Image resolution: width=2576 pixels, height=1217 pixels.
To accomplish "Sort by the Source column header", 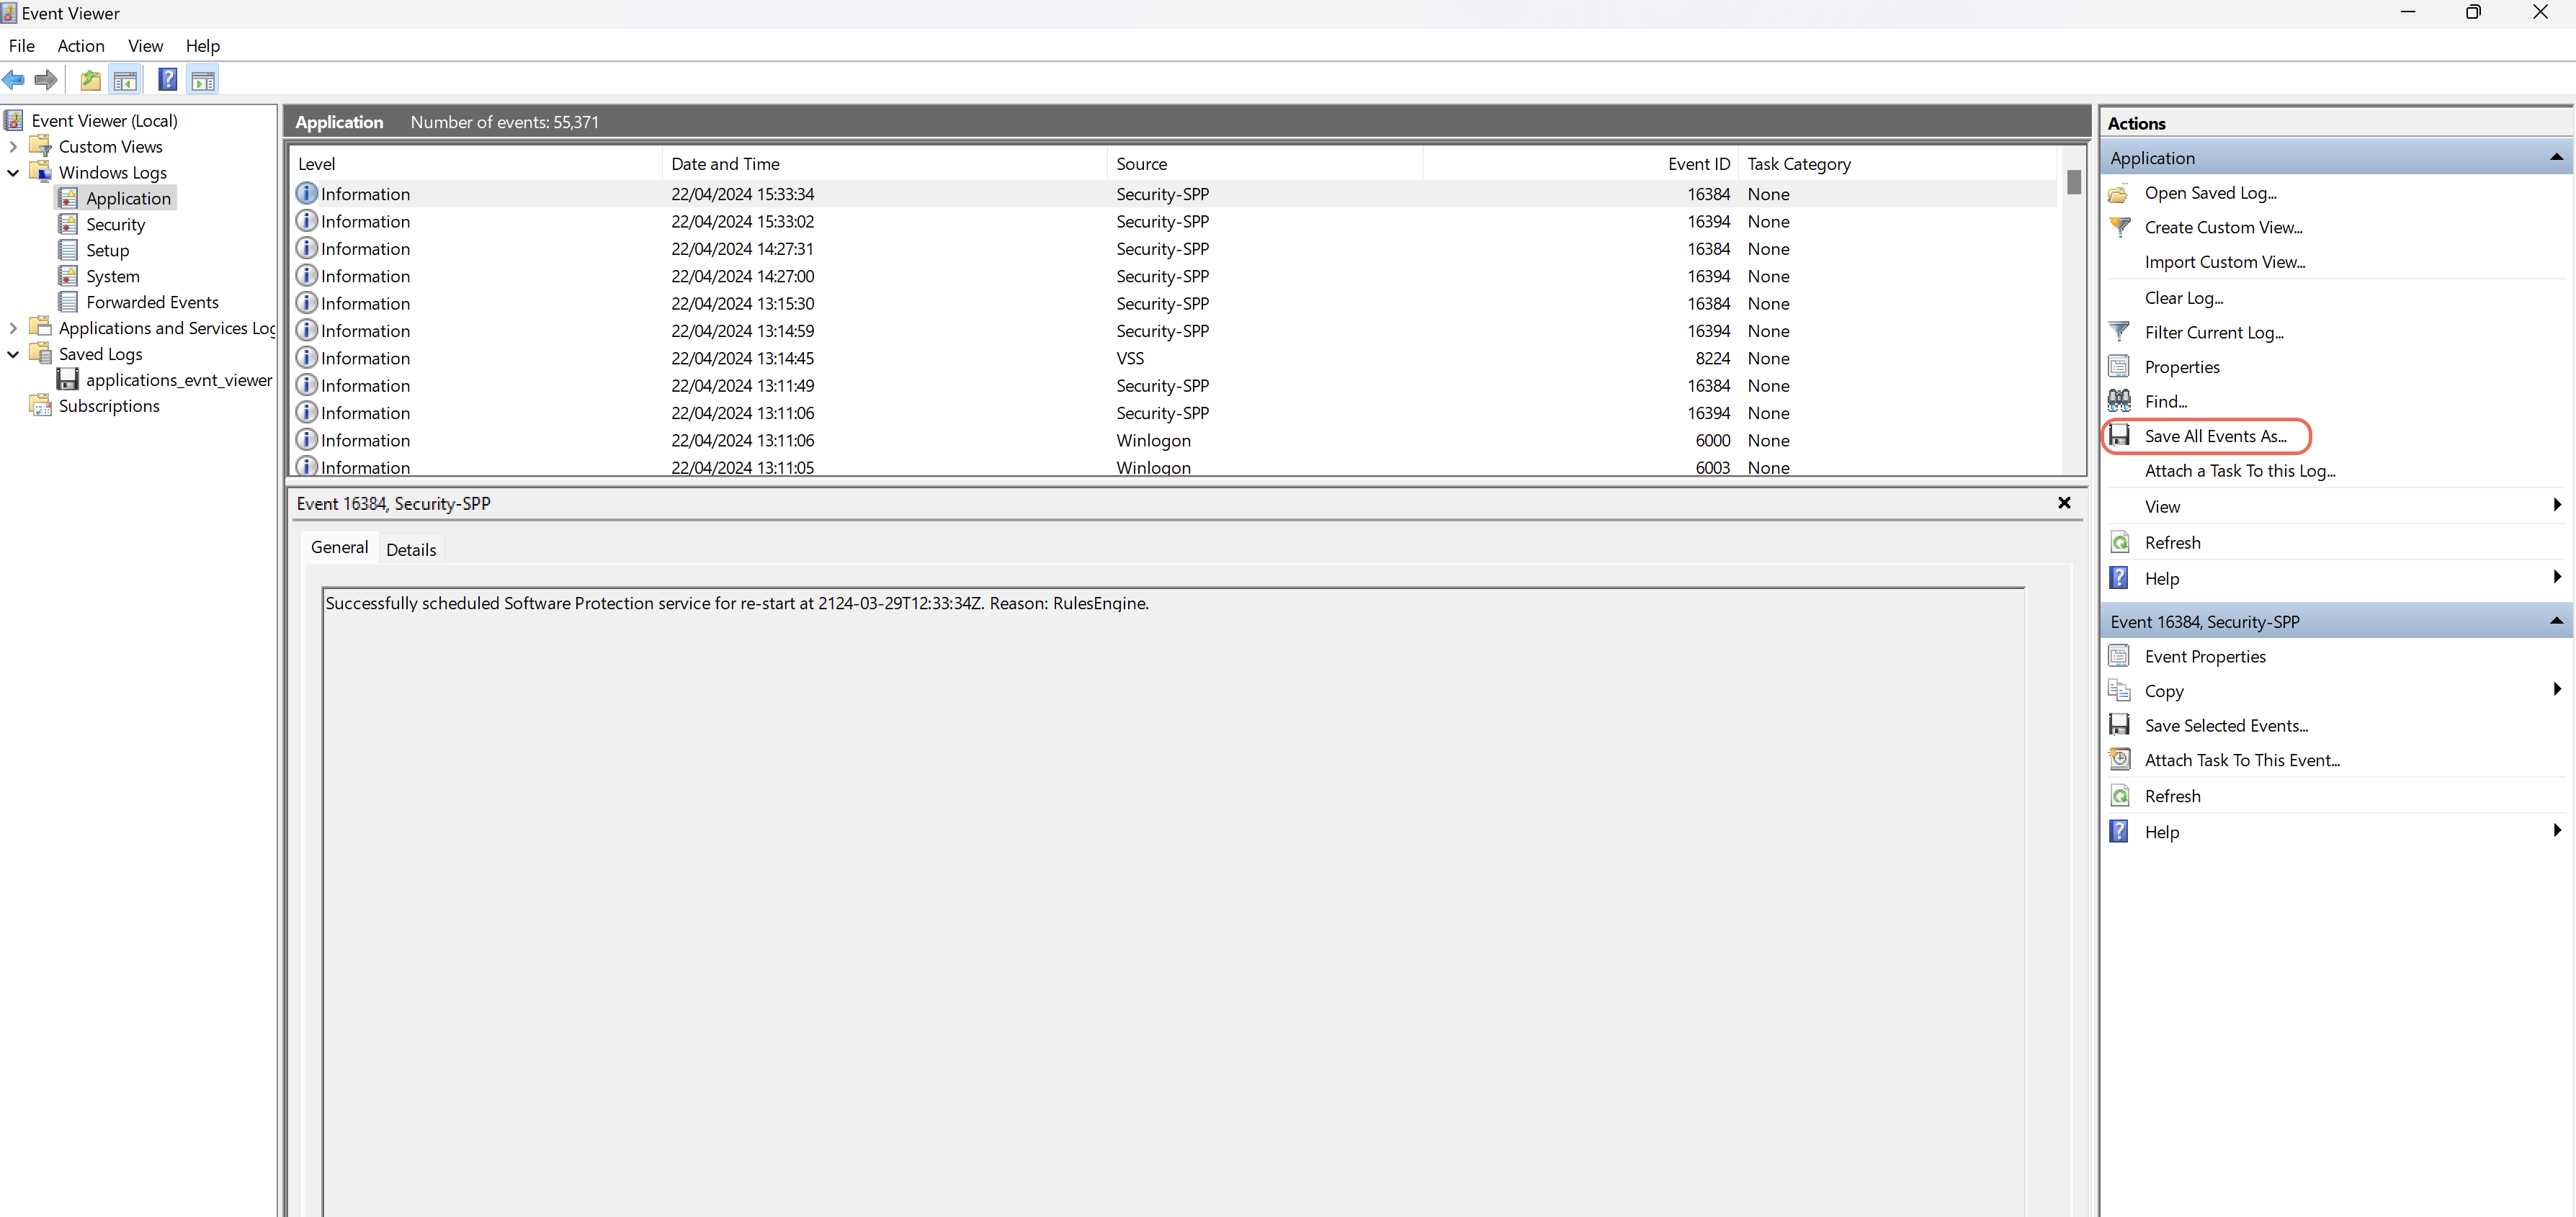I will coord(1265,164).
